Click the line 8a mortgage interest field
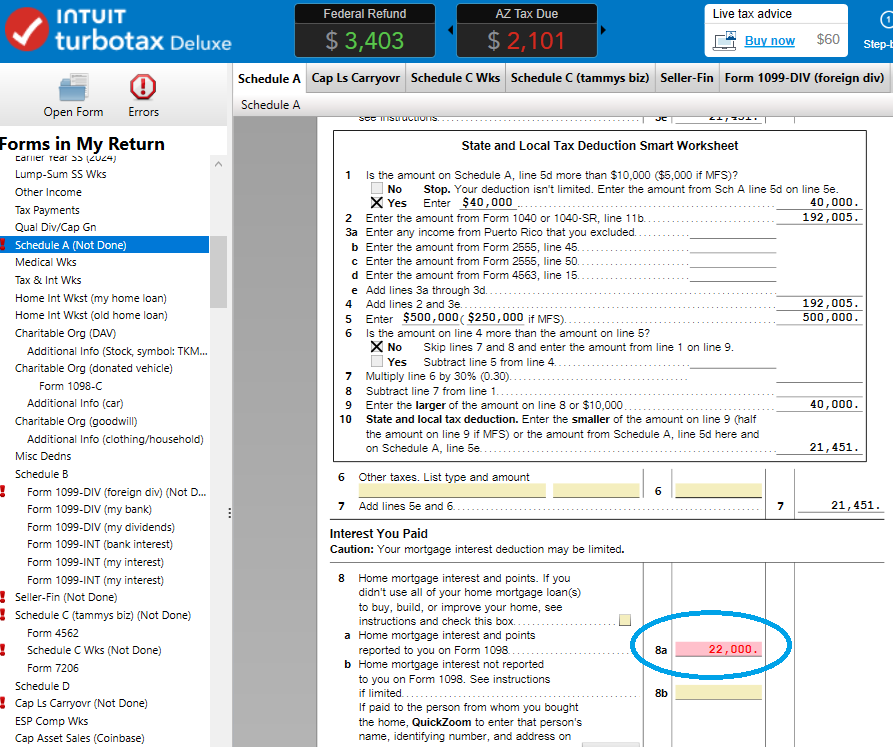893x747 pixels. tap(717, 649)
